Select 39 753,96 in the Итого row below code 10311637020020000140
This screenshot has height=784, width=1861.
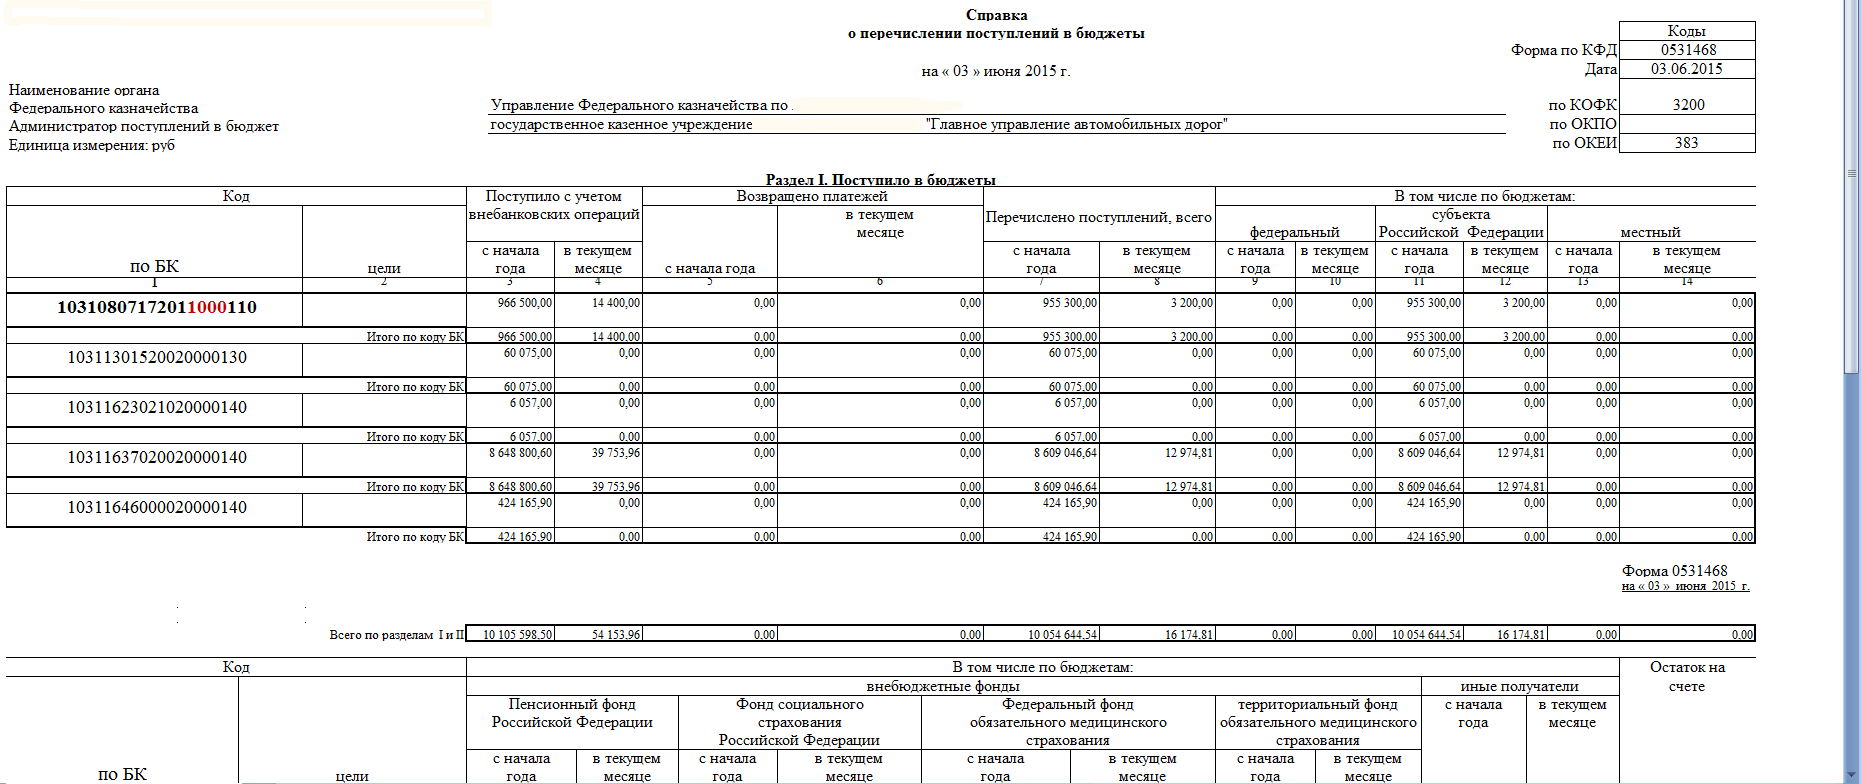(616, 487)
